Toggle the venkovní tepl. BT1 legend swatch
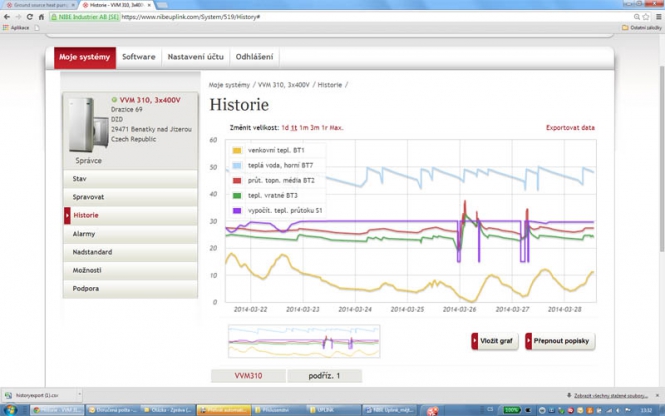665x416 pixels. pos(237,151)
